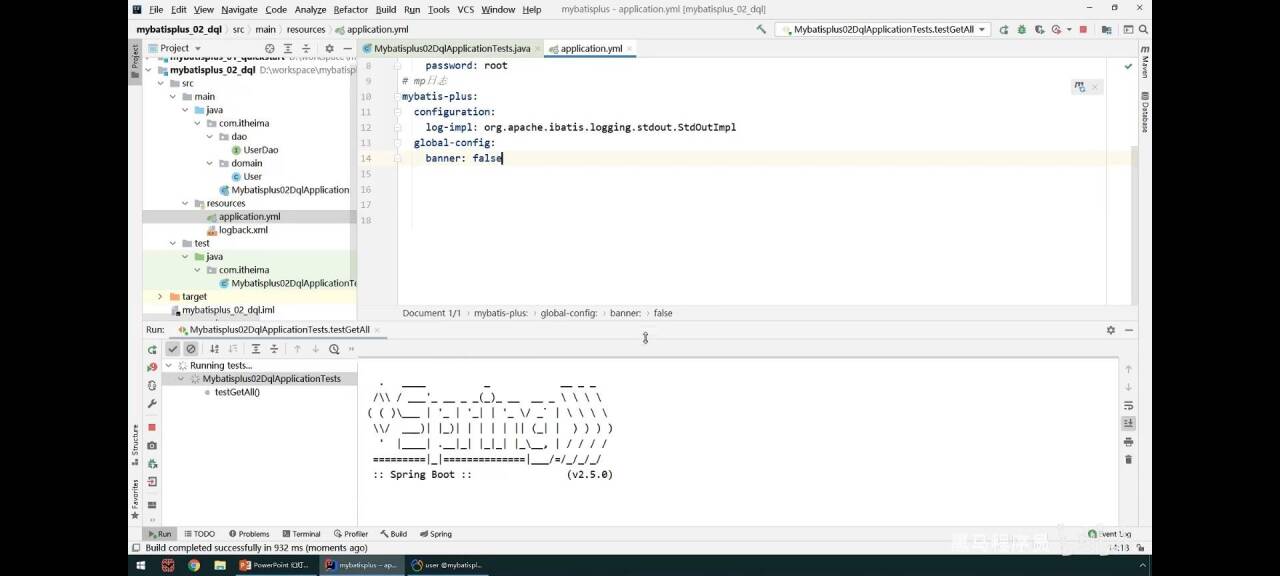Run with coverage from top toolbar
This screenshot has width=1280, height=576.
click(x=1040, y=30)
